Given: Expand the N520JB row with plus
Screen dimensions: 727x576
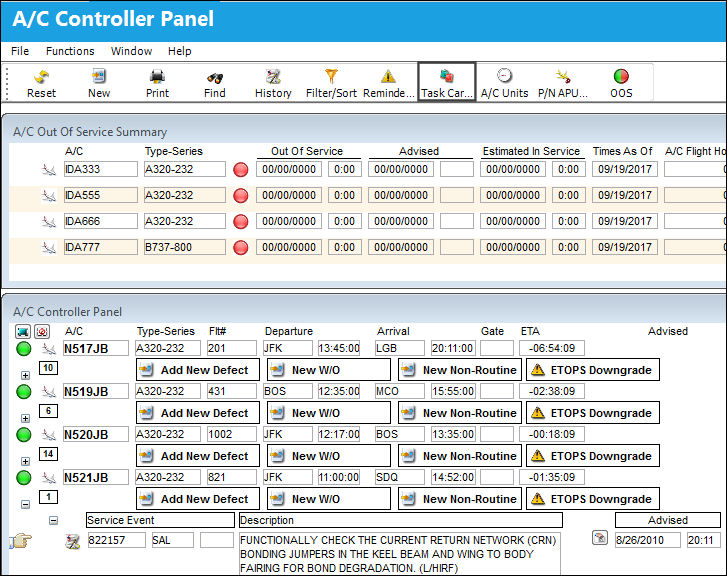Looking at the screenshot, I should pyautogui.click(x=26, y=461).
